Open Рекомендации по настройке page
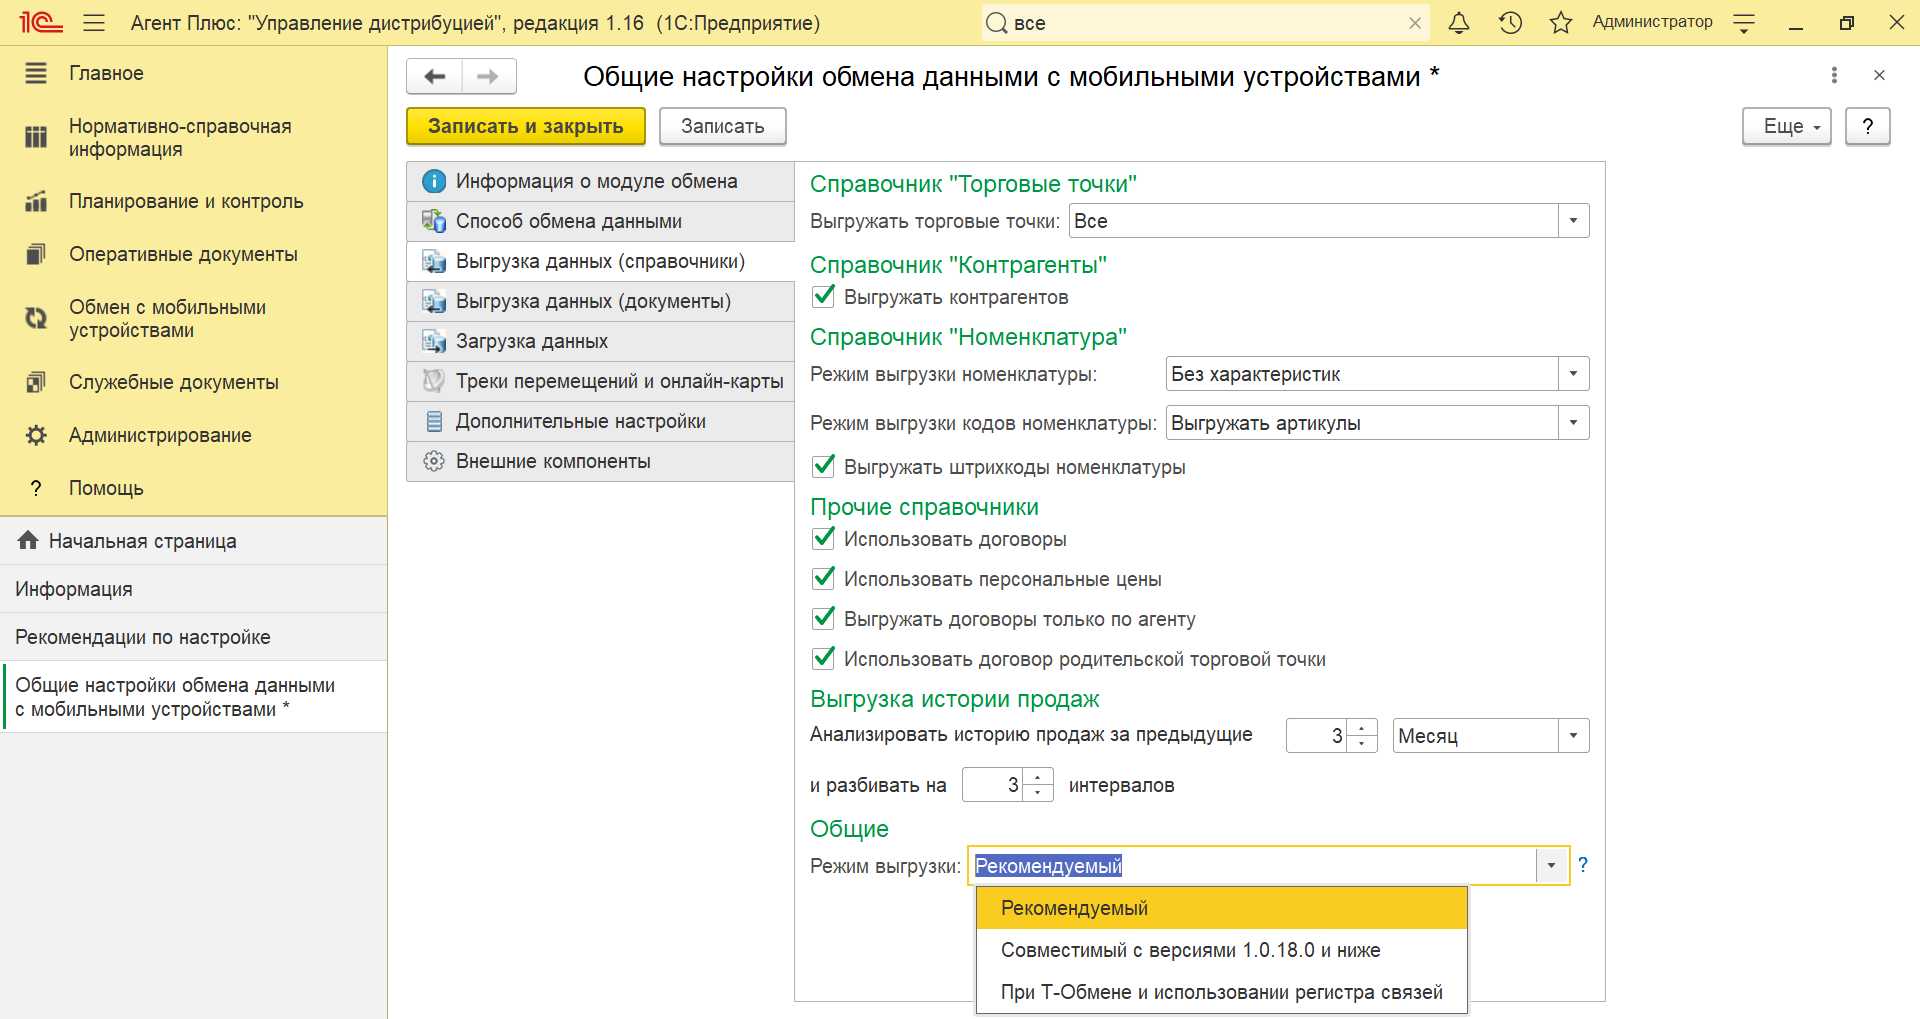The image size is (1920, 1019). click(x=193, y=637)
